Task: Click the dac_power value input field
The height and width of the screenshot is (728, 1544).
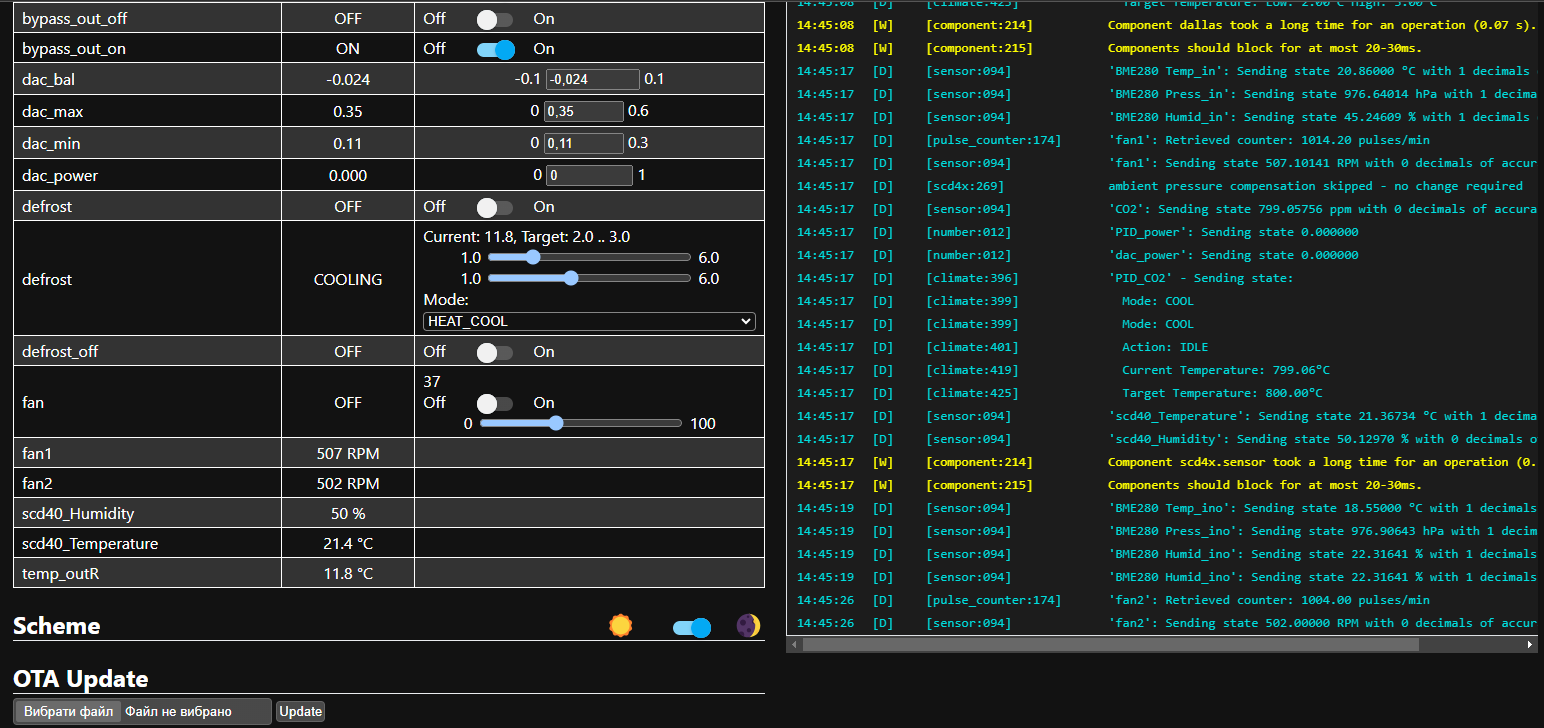Action: [589, 176]
